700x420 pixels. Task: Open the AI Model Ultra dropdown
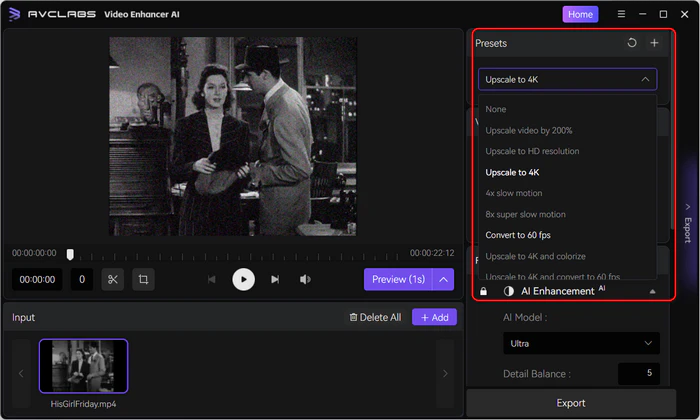[x=581, y=343]
